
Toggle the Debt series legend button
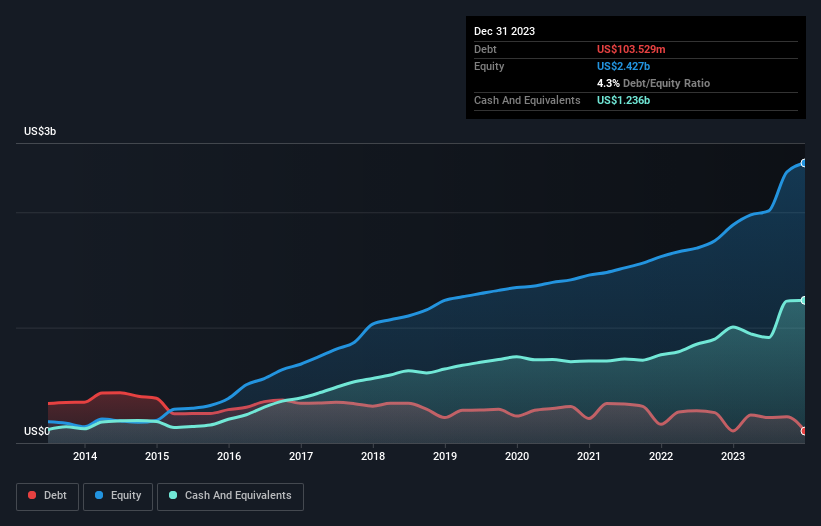click(x=48, y=496)
